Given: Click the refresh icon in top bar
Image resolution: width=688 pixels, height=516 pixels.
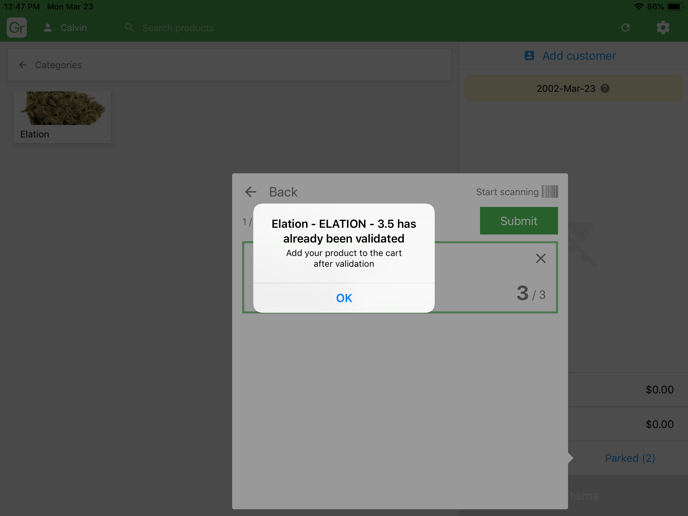Looking at the screenshot, I should pos(626,28).
